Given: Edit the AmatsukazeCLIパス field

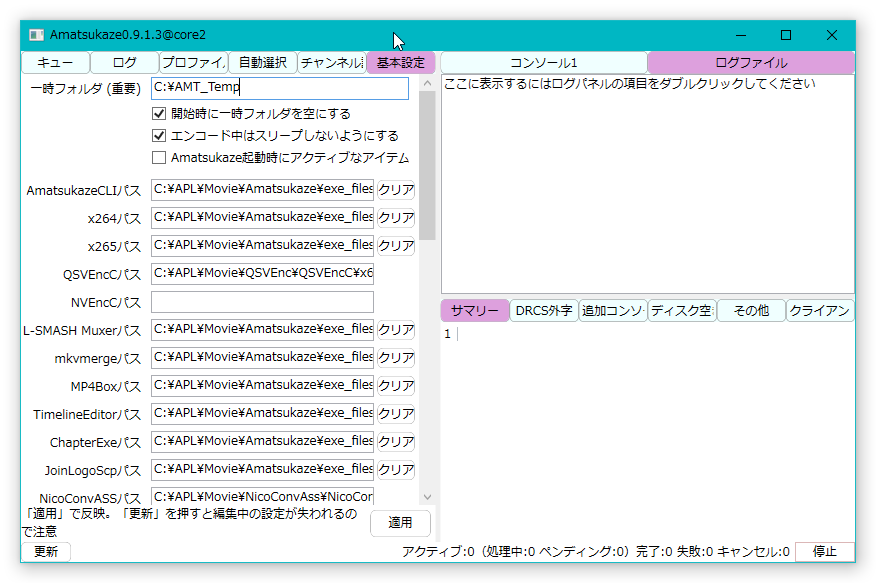Looking at the screenshot, I should pyautogui.click(x=262, y=189).
